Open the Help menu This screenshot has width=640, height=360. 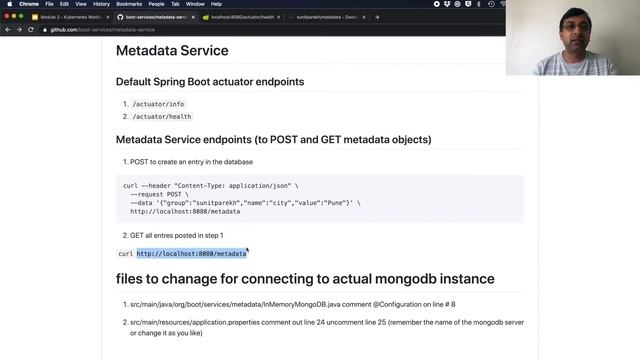pos(216,4)
